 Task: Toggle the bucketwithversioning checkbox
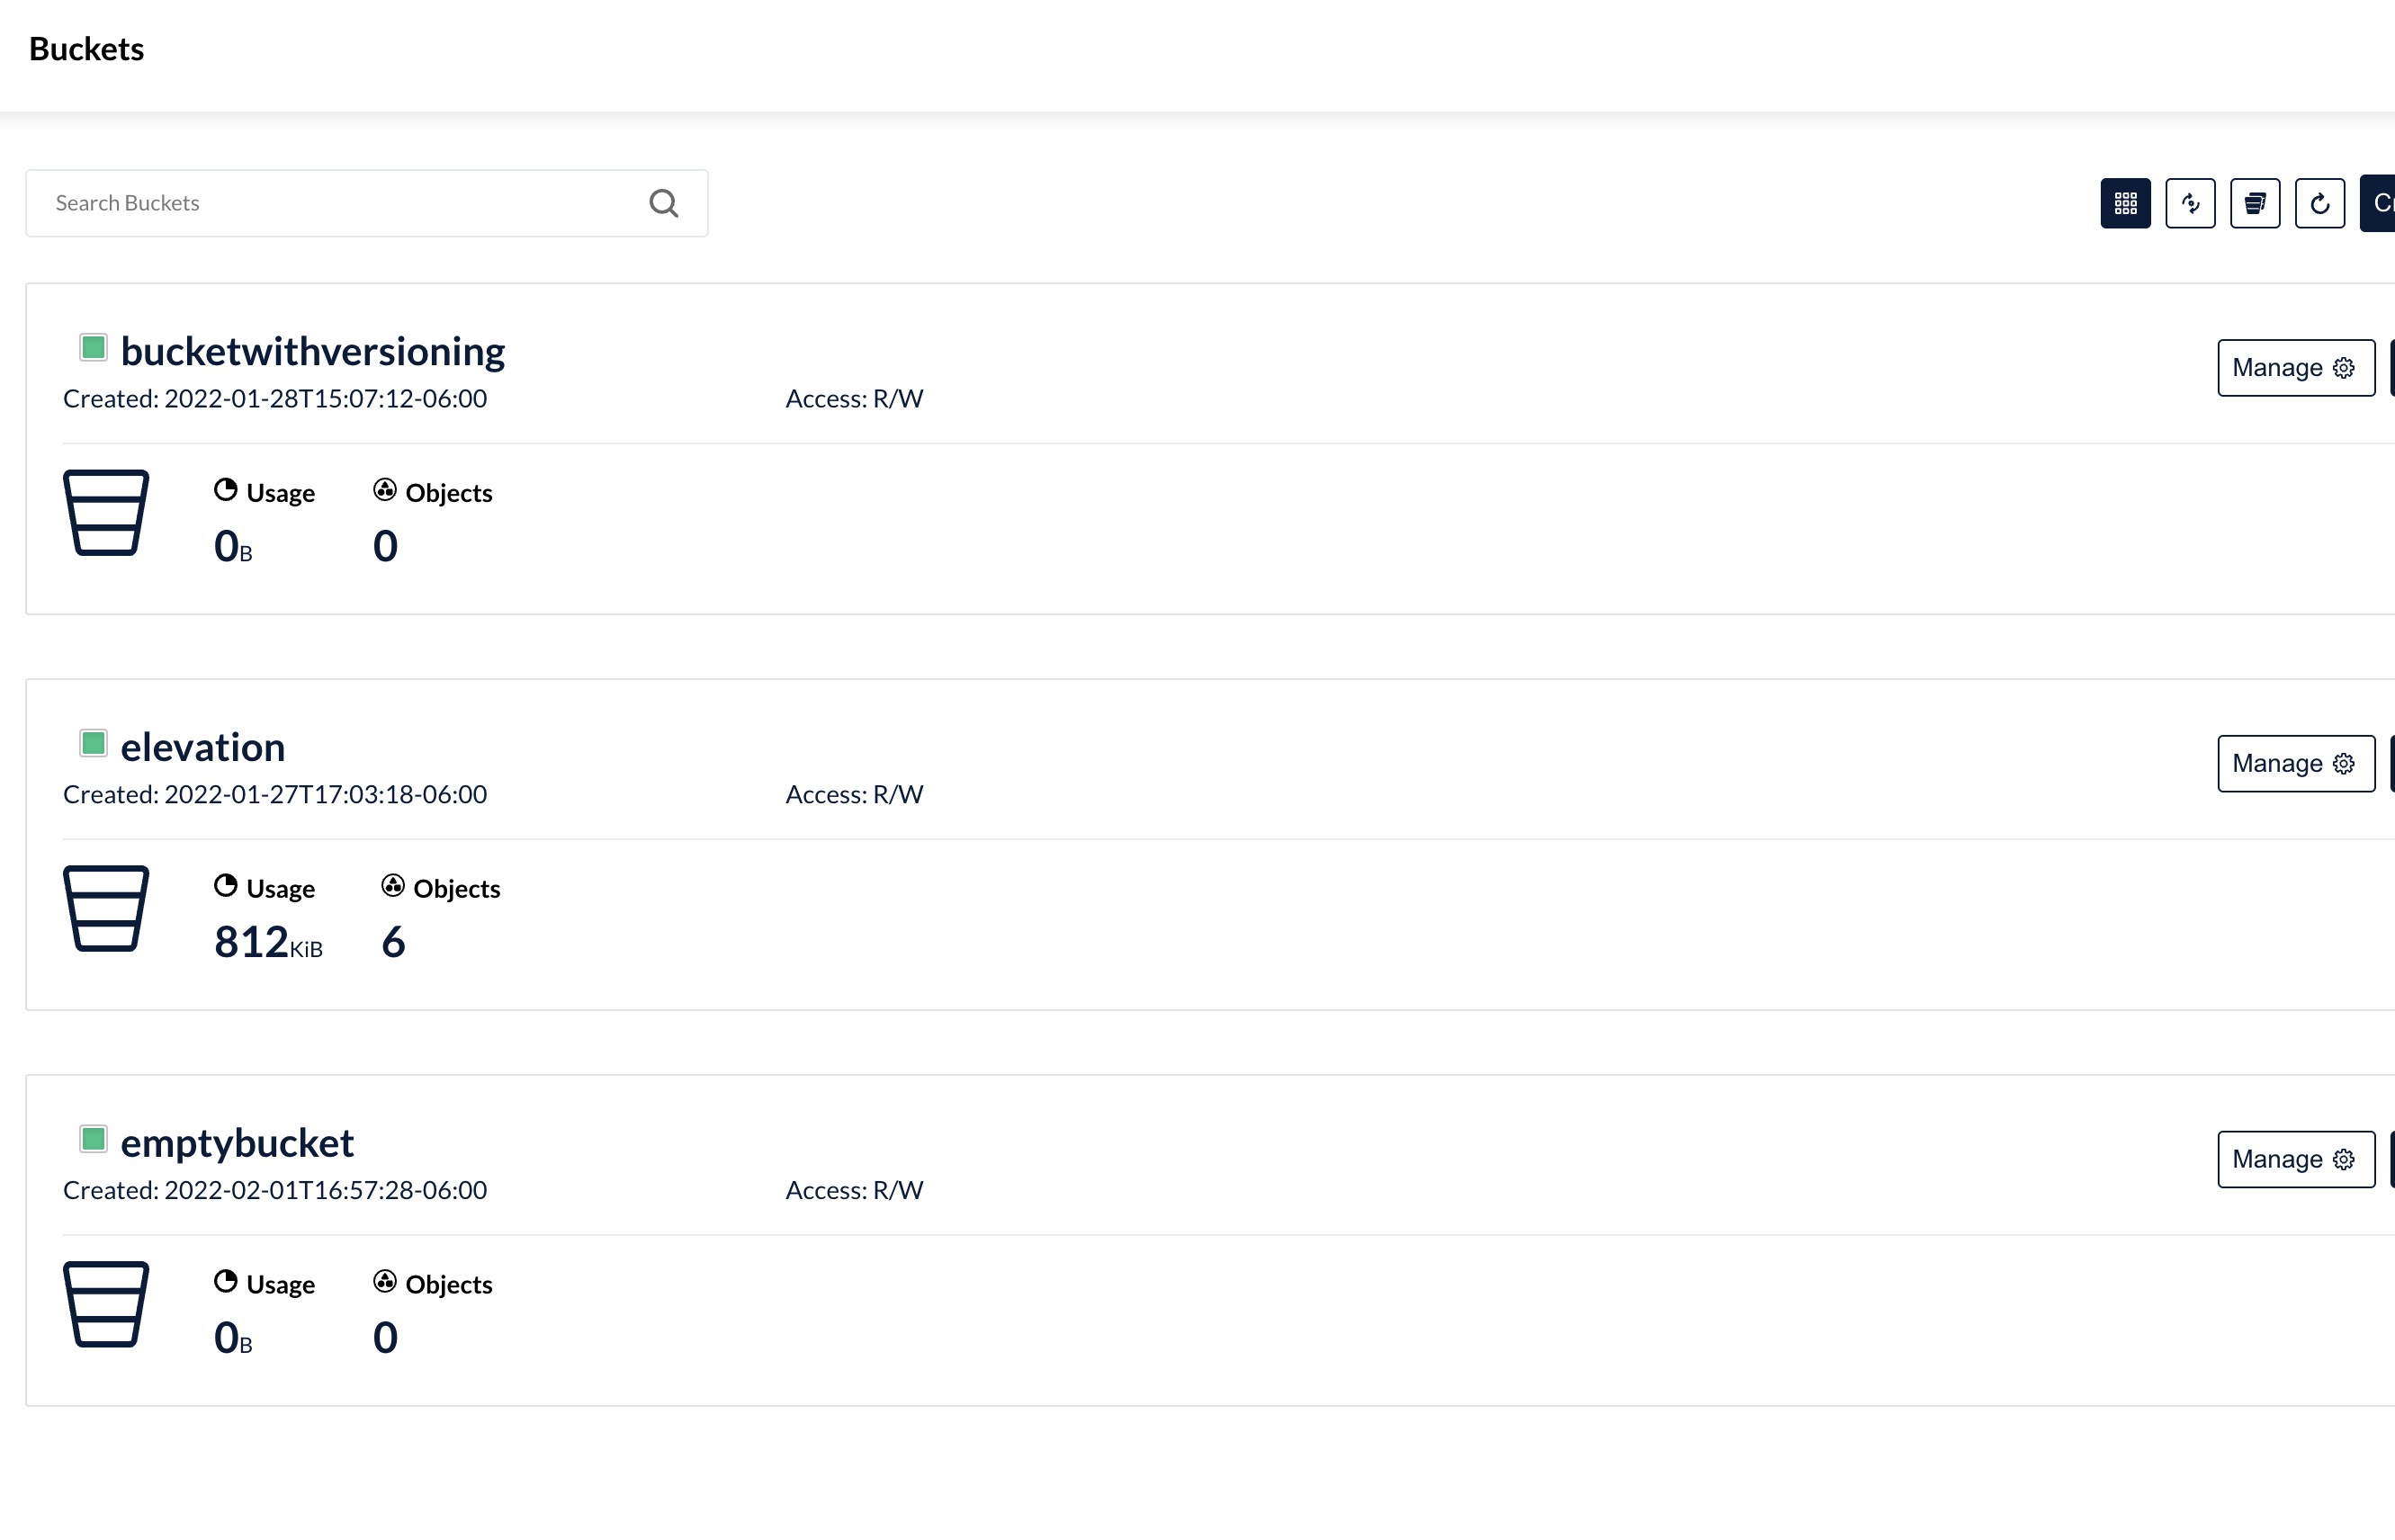(93, 348)
